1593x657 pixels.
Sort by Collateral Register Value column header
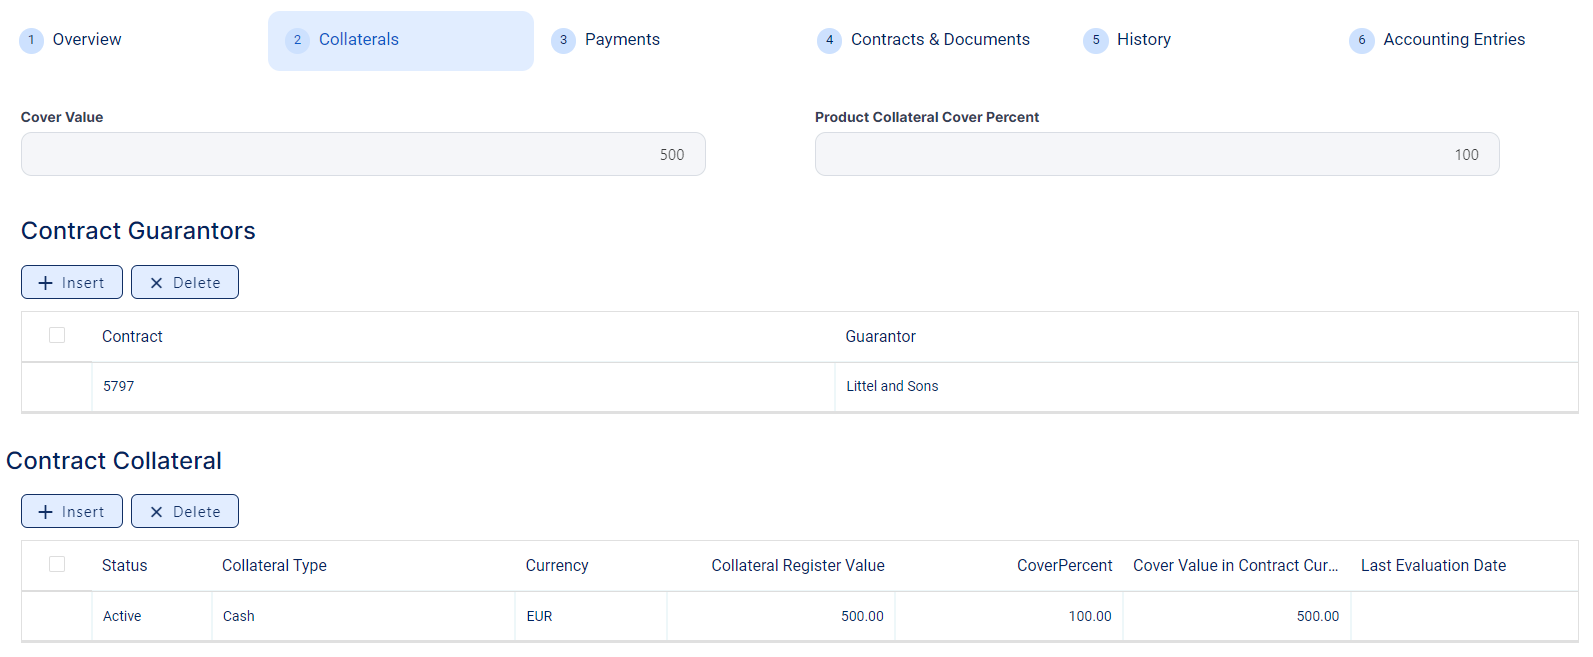pyautogui.click(x=797, y=566)
